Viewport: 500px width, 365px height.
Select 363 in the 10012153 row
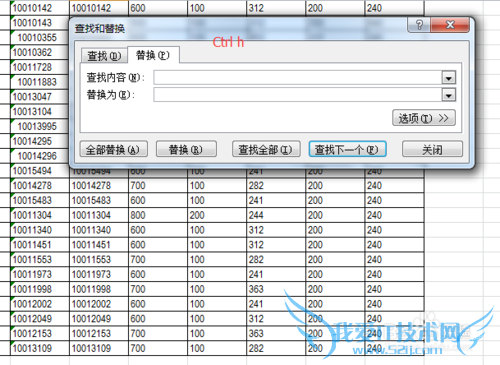pos(276,333)
